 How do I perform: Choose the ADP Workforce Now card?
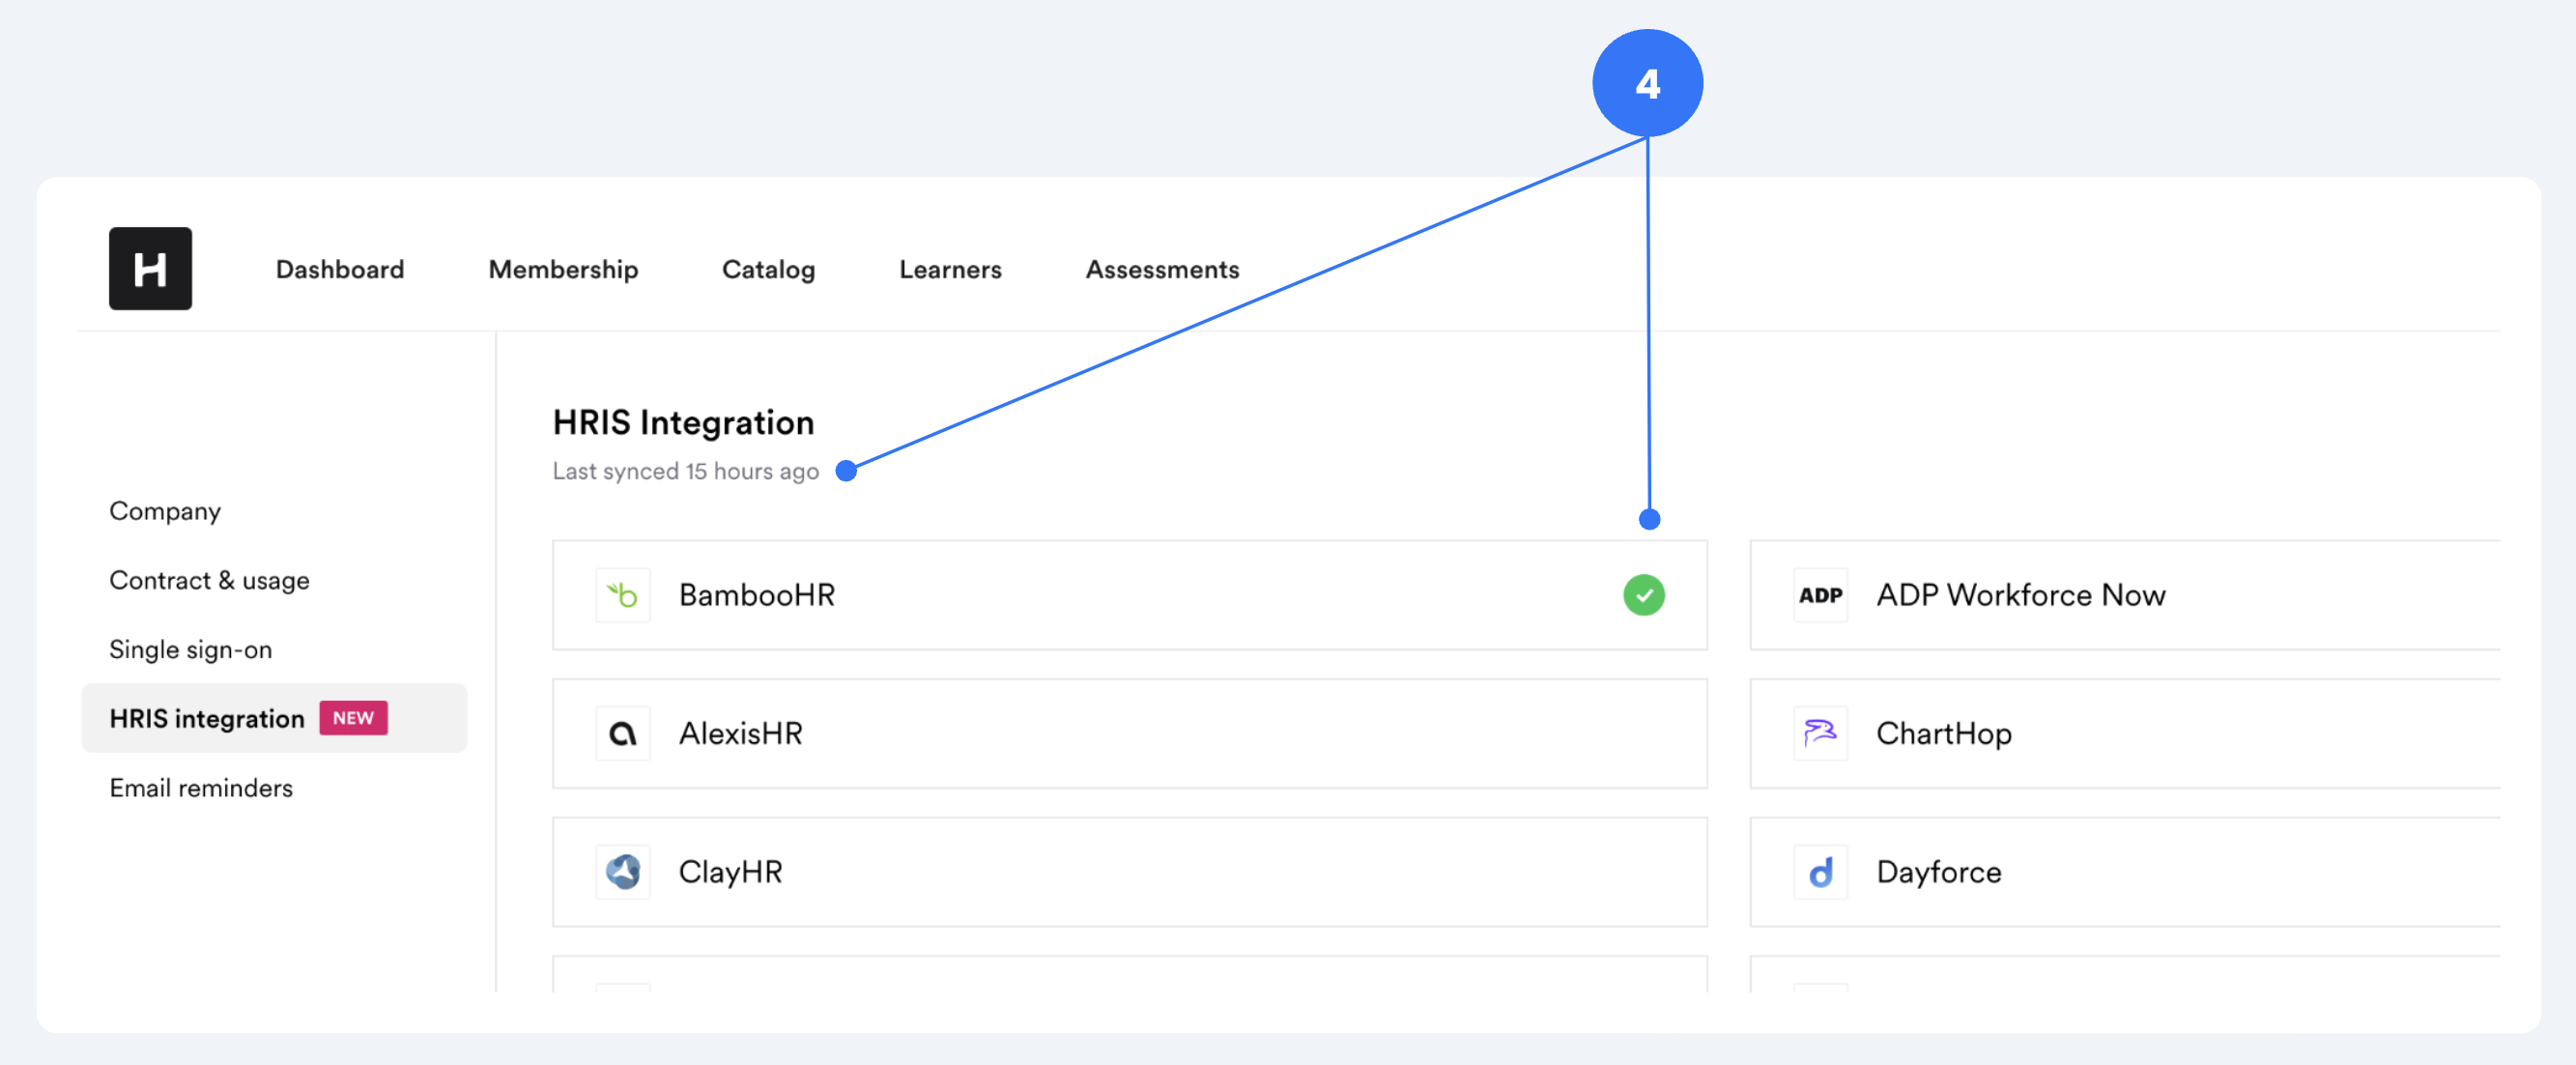pyautogui.click(x=2125, y=595)
